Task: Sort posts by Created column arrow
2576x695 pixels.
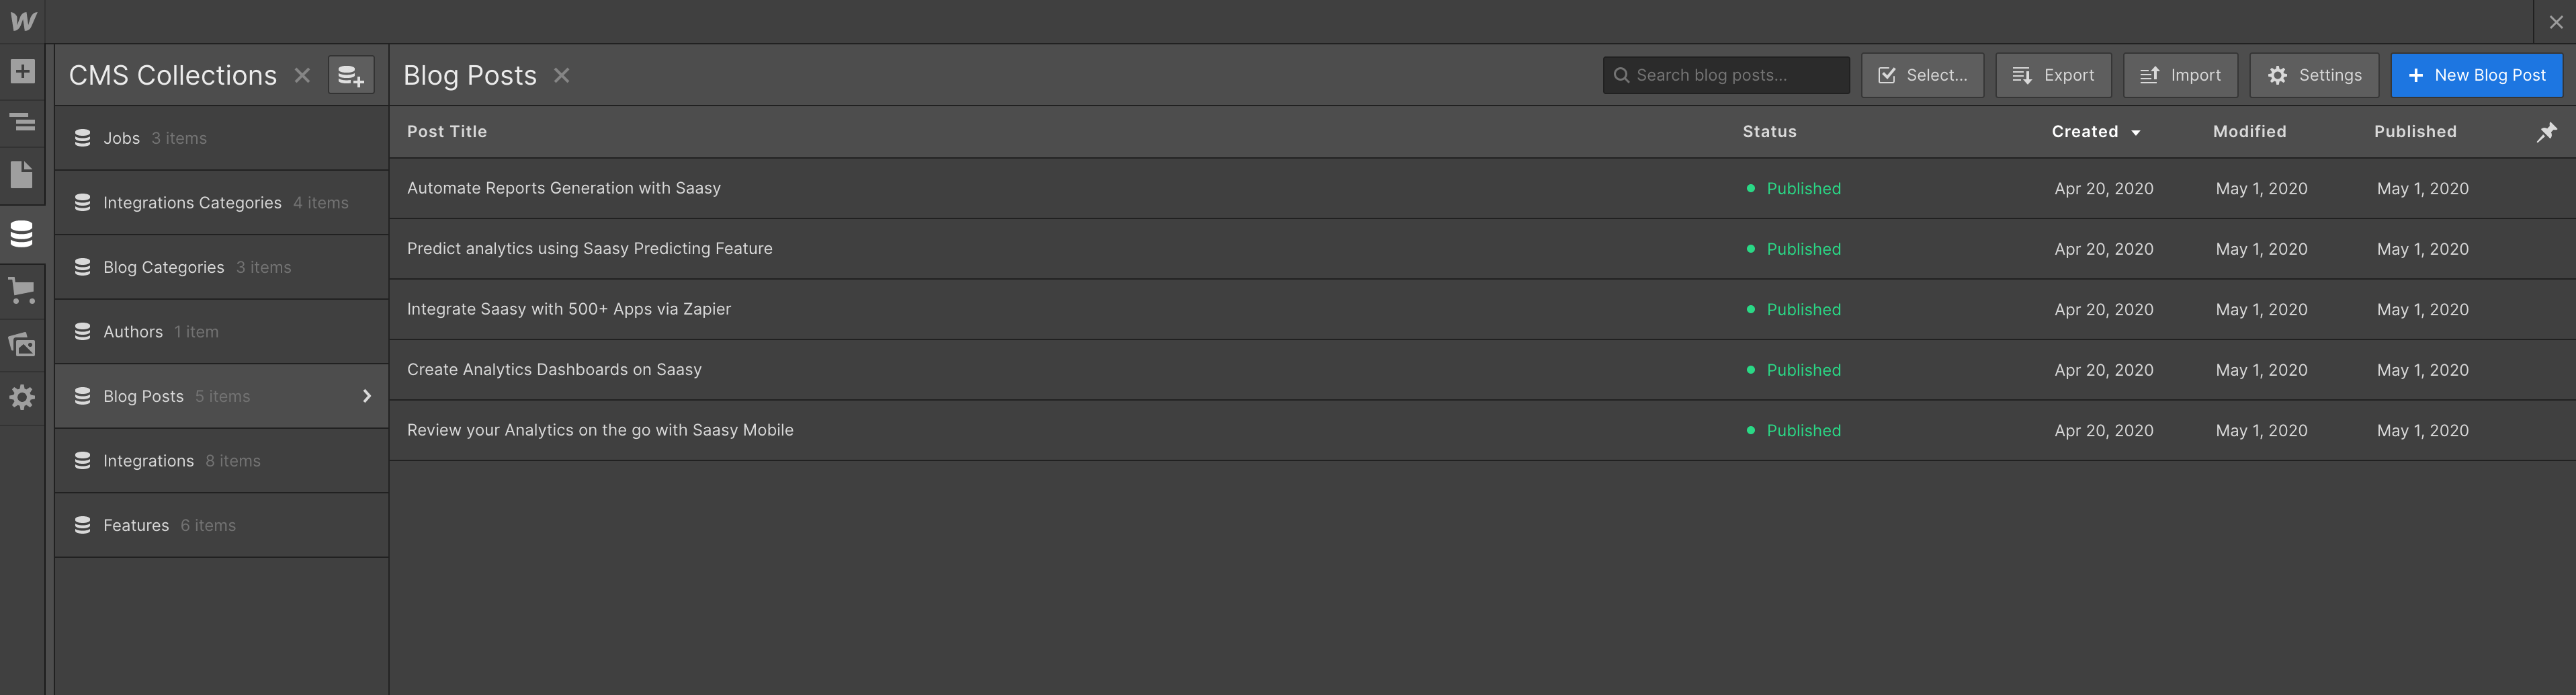Action: 2136,133
